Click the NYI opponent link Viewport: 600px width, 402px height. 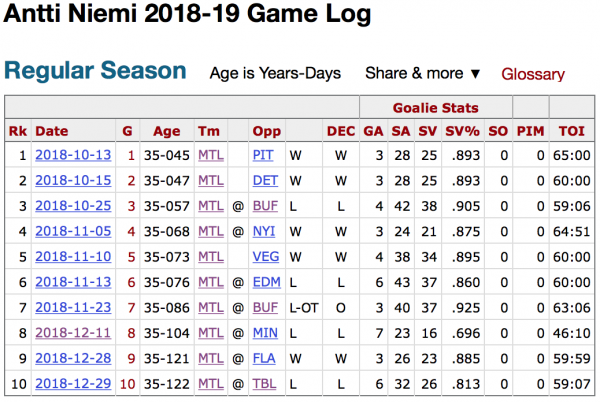click(265, 231)
